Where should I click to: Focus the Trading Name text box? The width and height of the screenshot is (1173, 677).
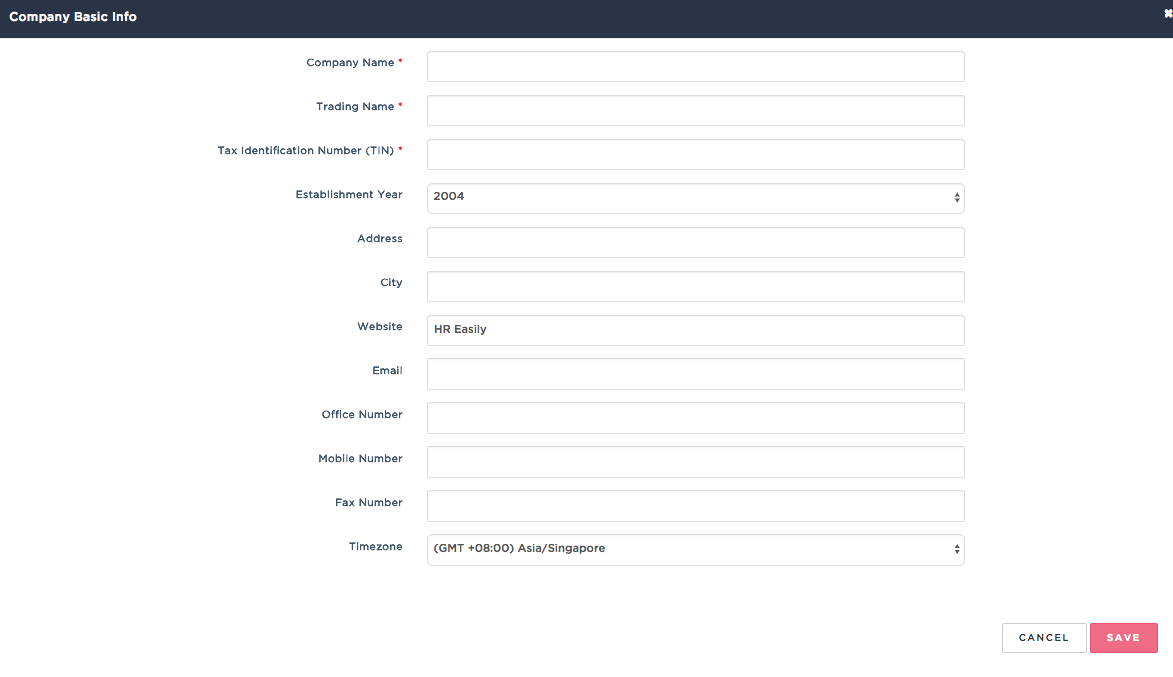695,111
